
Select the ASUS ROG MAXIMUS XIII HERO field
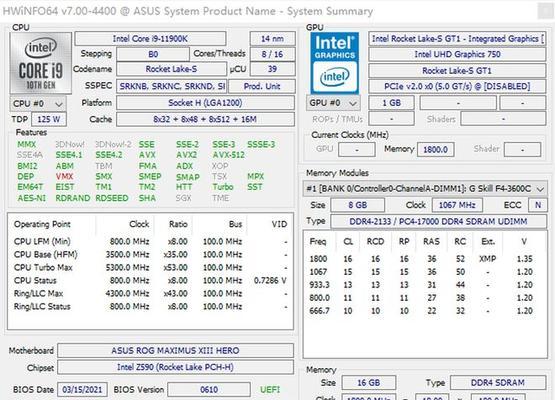tap(175, 350)
